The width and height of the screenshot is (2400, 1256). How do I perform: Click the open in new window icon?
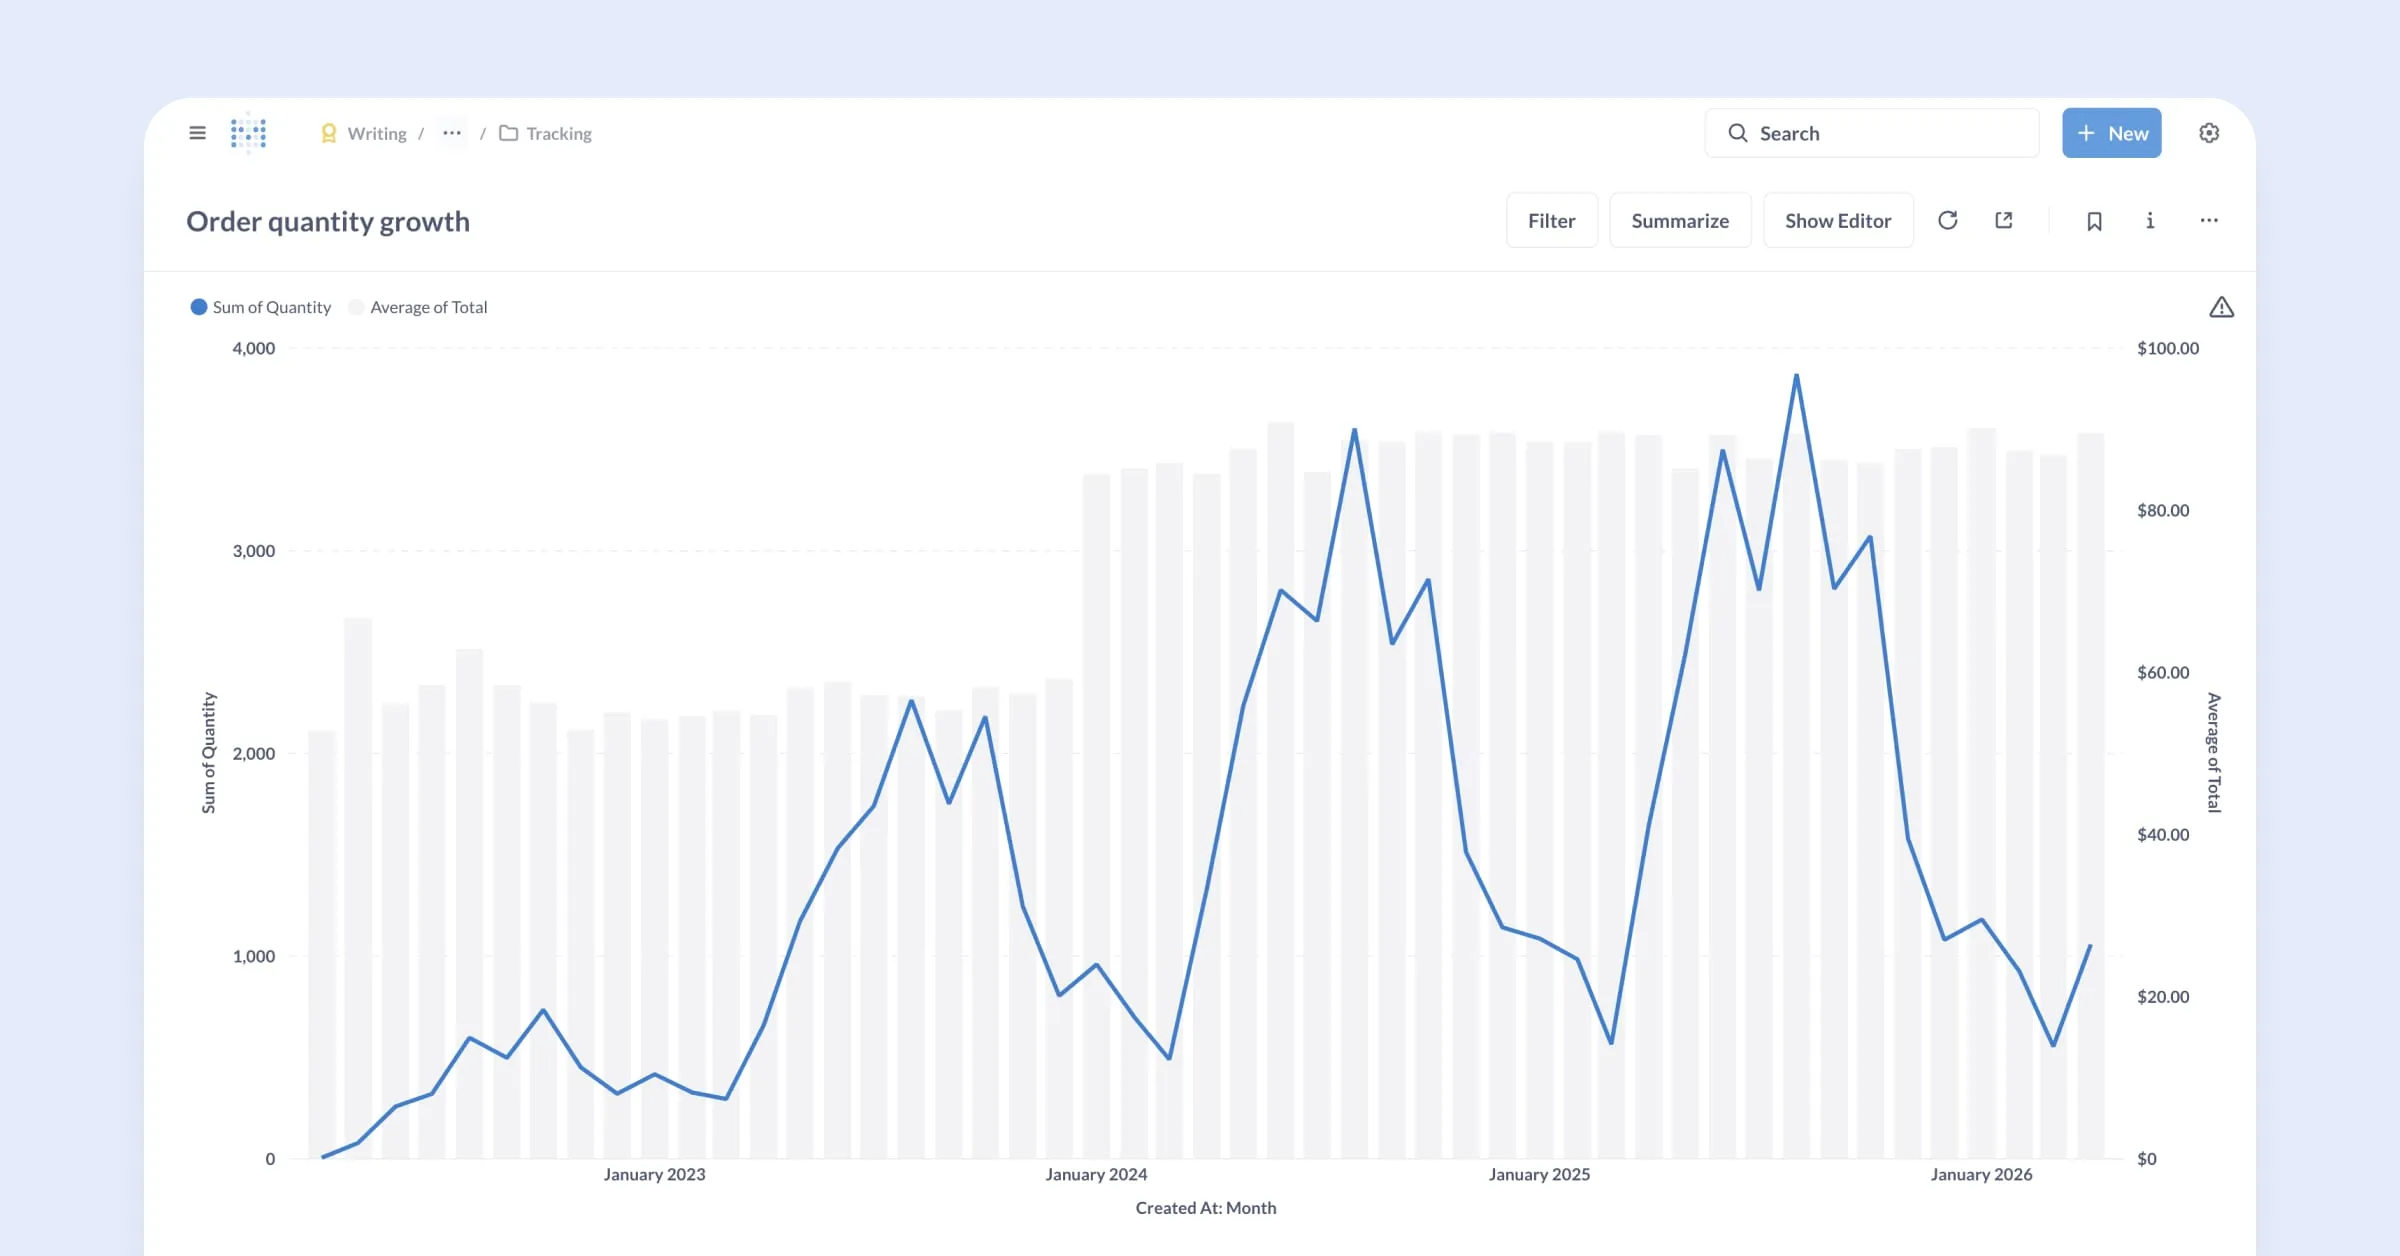(x=2003, y=220)
